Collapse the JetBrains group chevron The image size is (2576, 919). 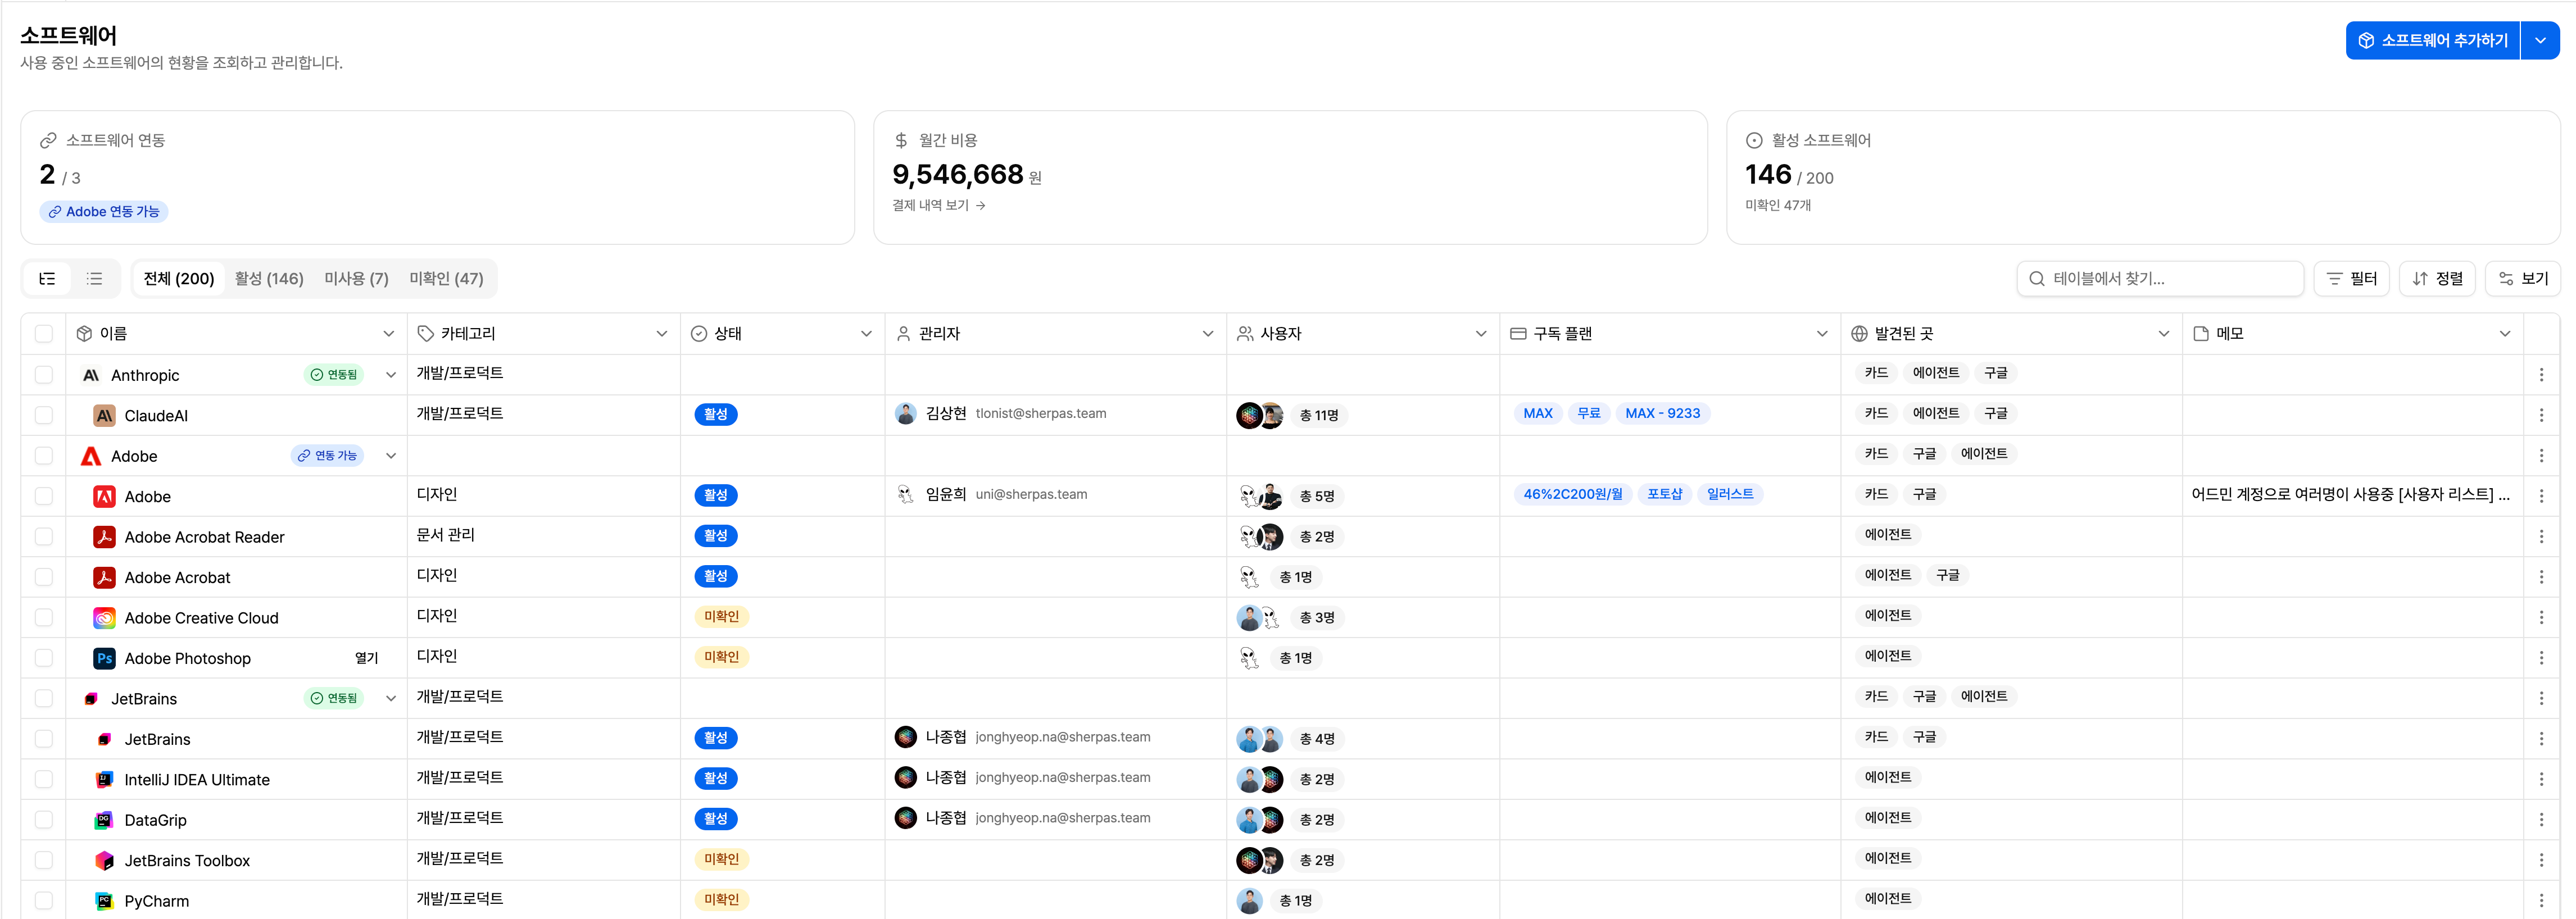[x=391, y=698]
